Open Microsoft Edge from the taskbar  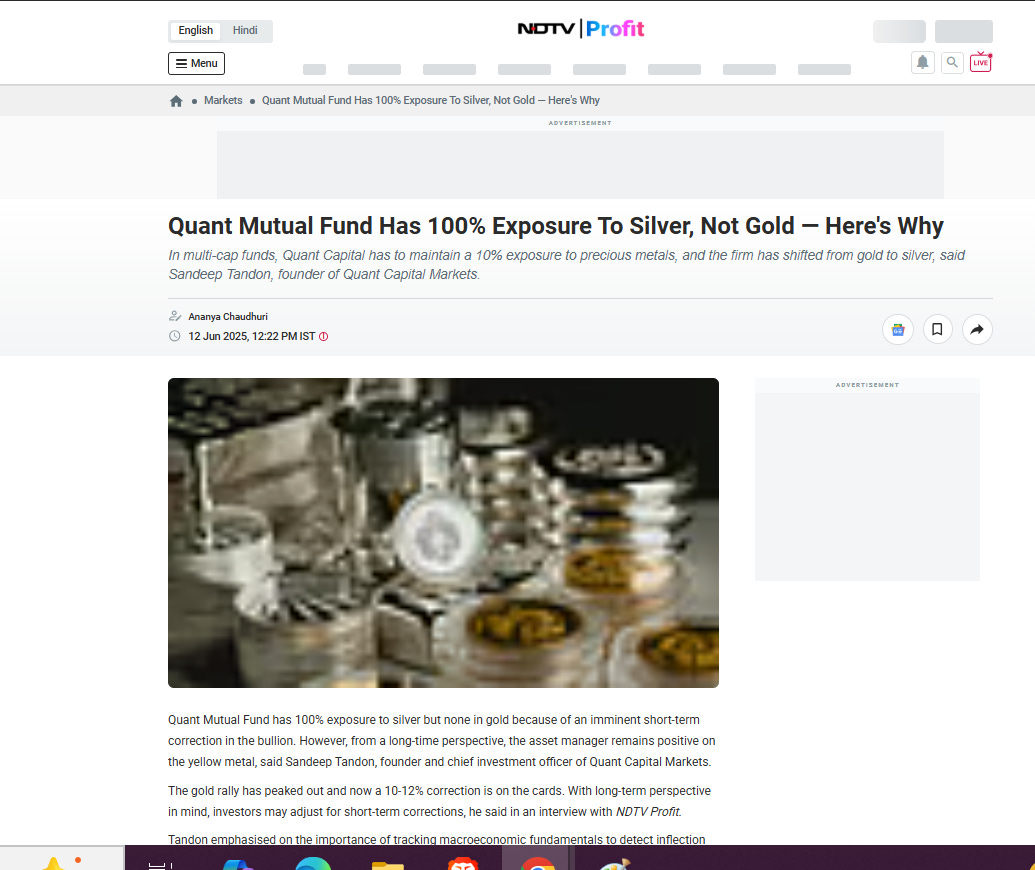(x=313, y=862)
